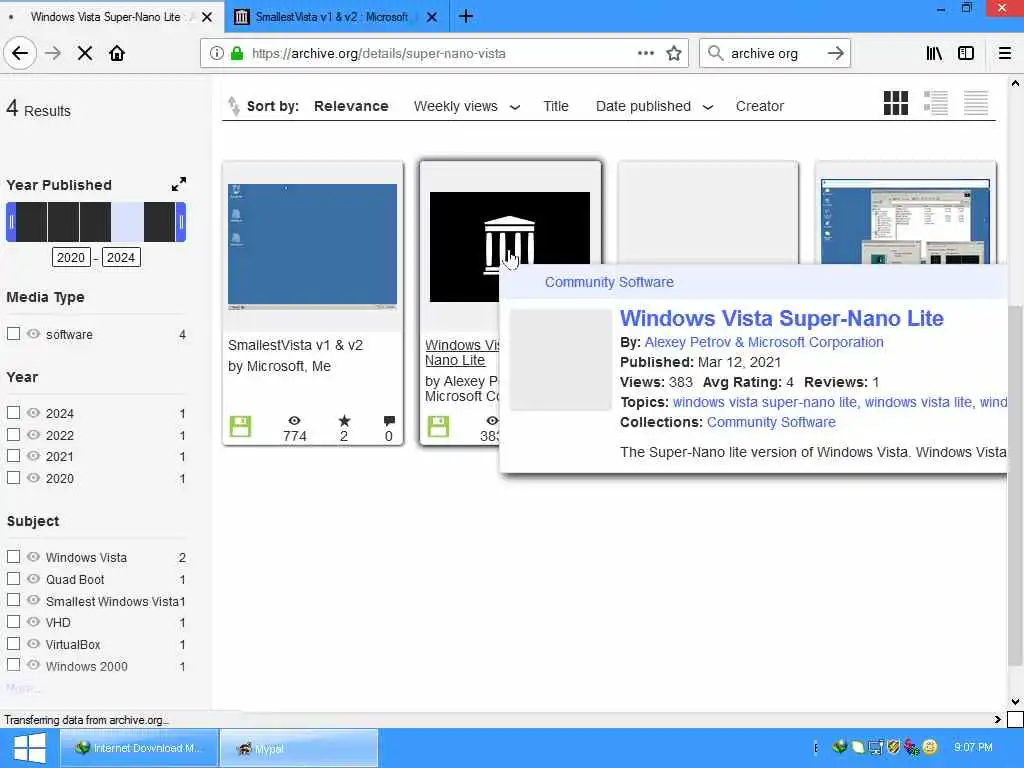Toggle sort direction arrows icon
Screen dimensions: 1024x768
point(233,106)
